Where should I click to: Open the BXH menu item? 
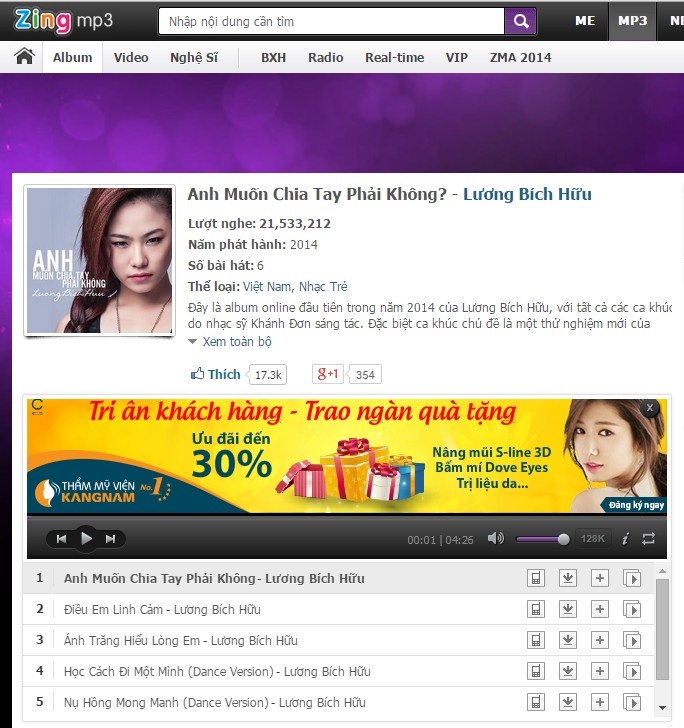tap(273, 57)
